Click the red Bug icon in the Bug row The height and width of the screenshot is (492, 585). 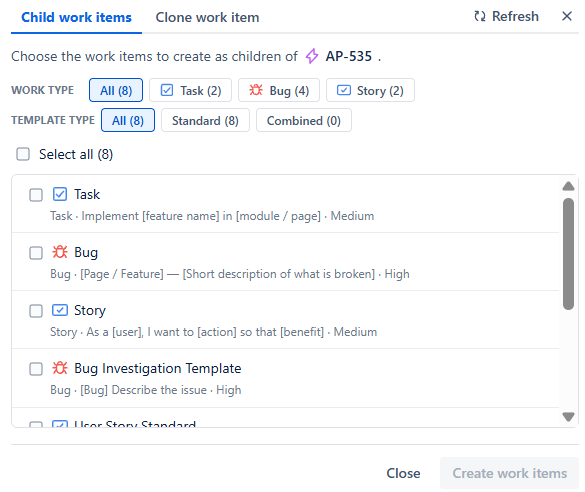(x=60, y=252)
